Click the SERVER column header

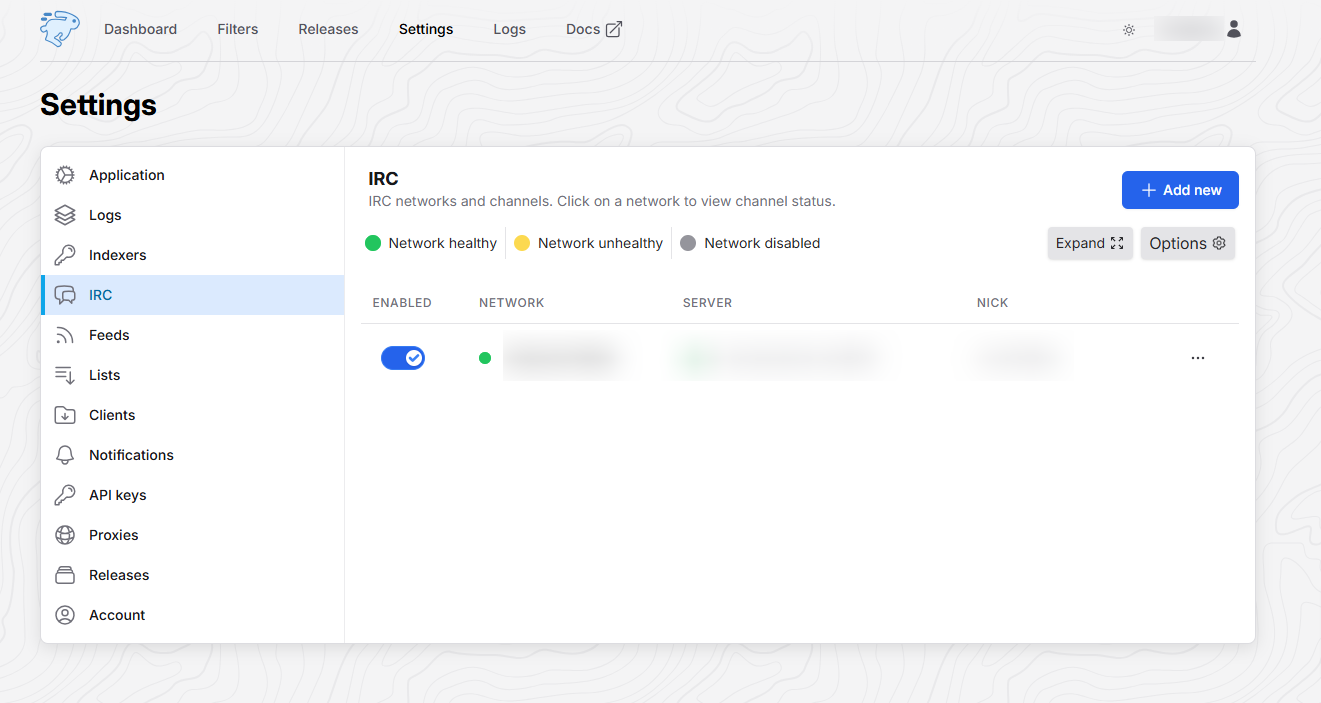(708, 303)
